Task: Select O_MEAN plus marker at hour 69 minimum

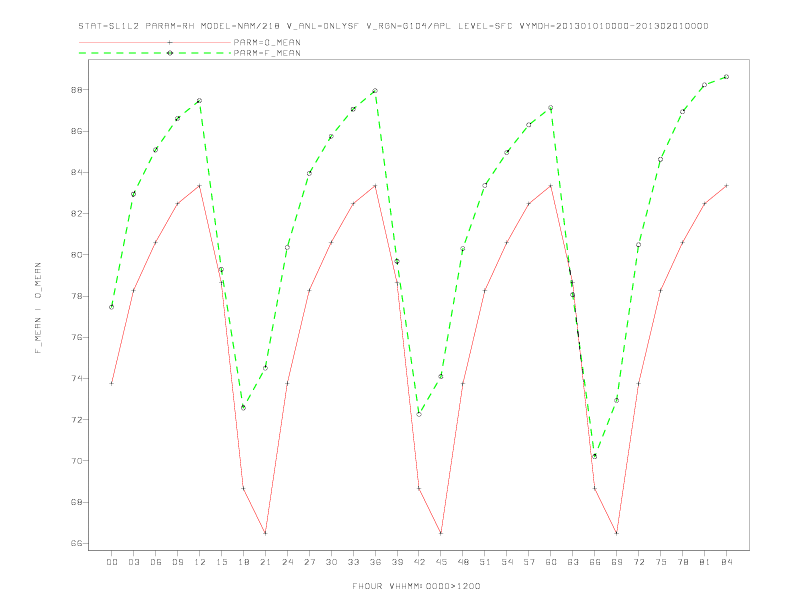Action: point(617,533)
